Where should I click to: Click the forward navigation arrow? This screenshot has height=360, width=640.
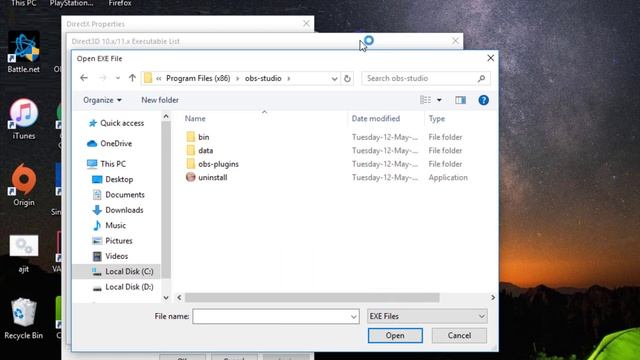point(102,78)
